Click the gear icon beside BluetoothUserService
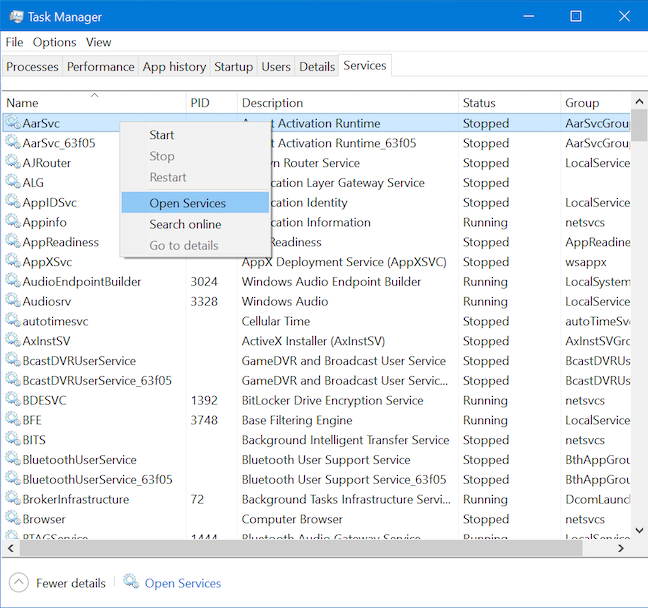Screen dimensions: 648x608 [x=13, y=459]
